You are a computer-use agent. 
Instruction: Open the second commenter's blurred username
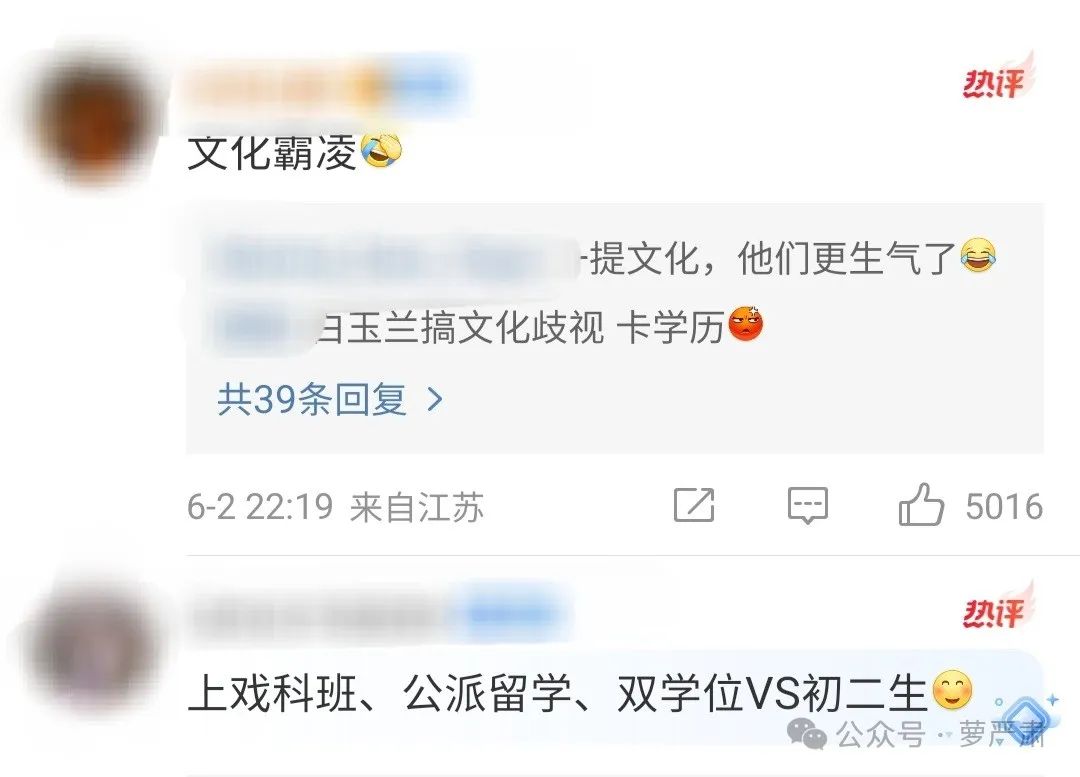379,613
